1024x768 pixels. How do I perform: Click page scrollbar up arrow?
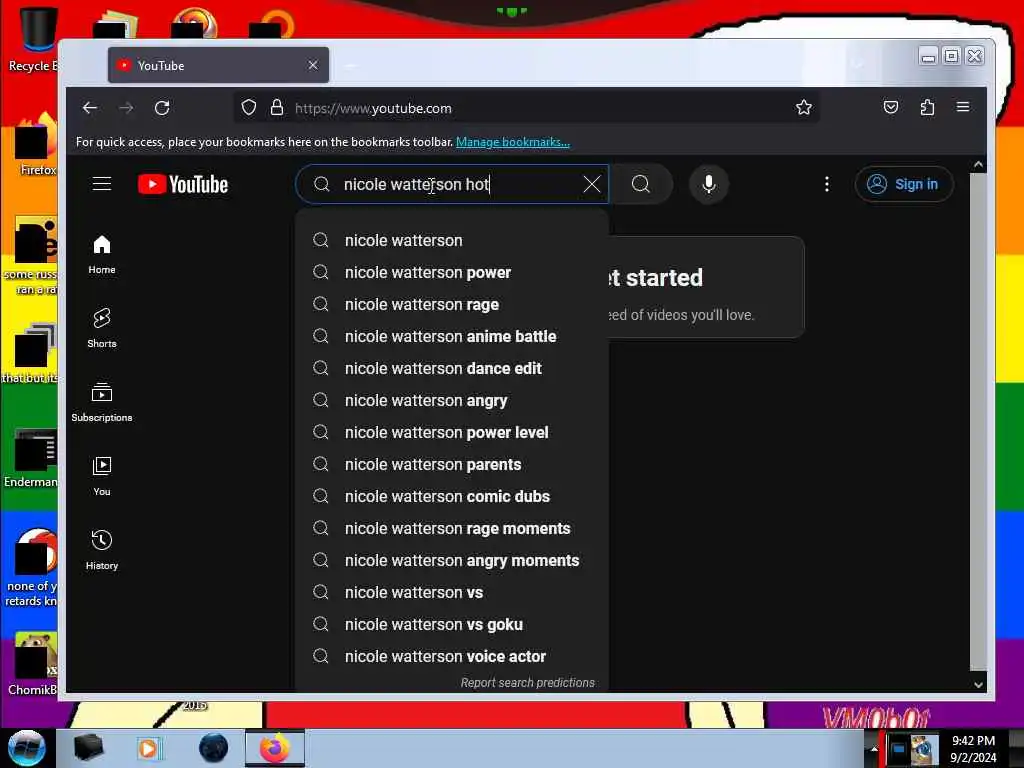[x=978, y=165]
